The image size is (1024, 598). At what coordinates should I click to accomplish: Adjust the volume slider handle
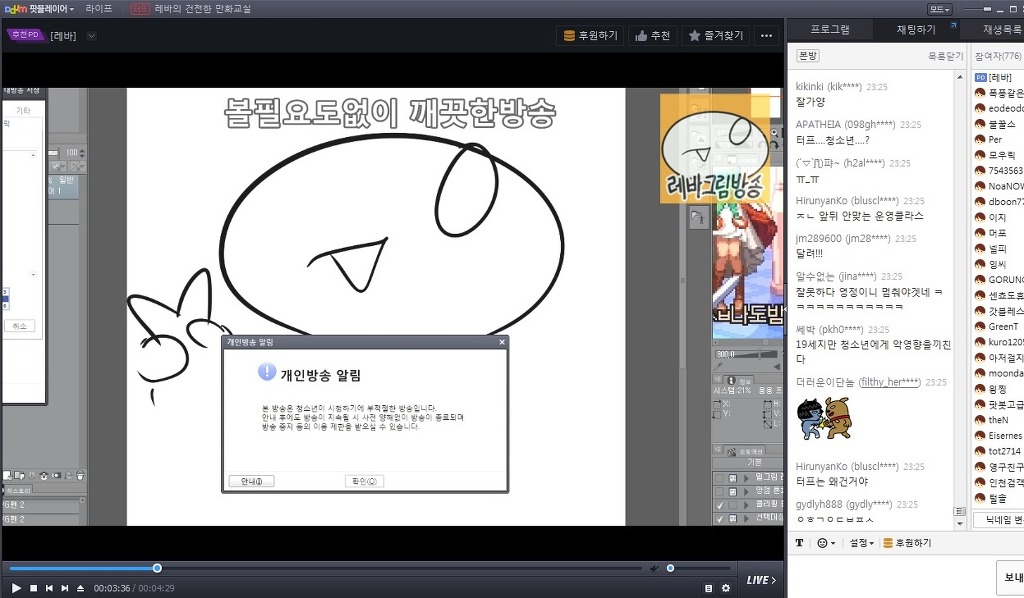point(670,569)
